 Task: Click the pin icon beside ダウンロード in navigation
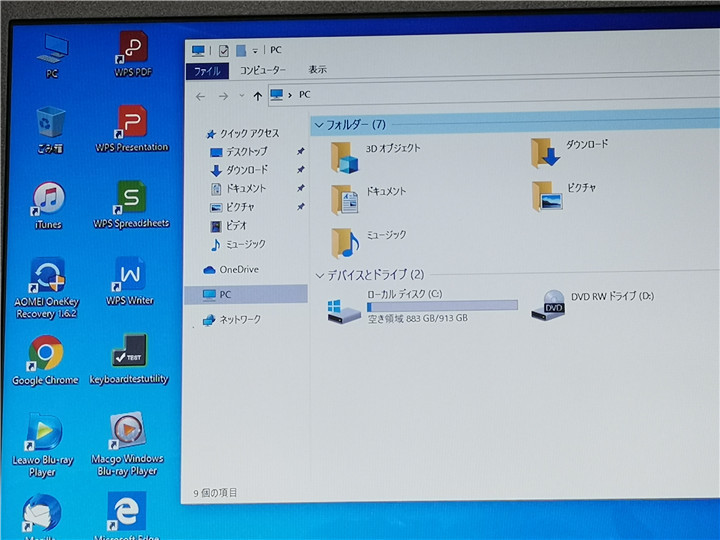pos(300,169)
